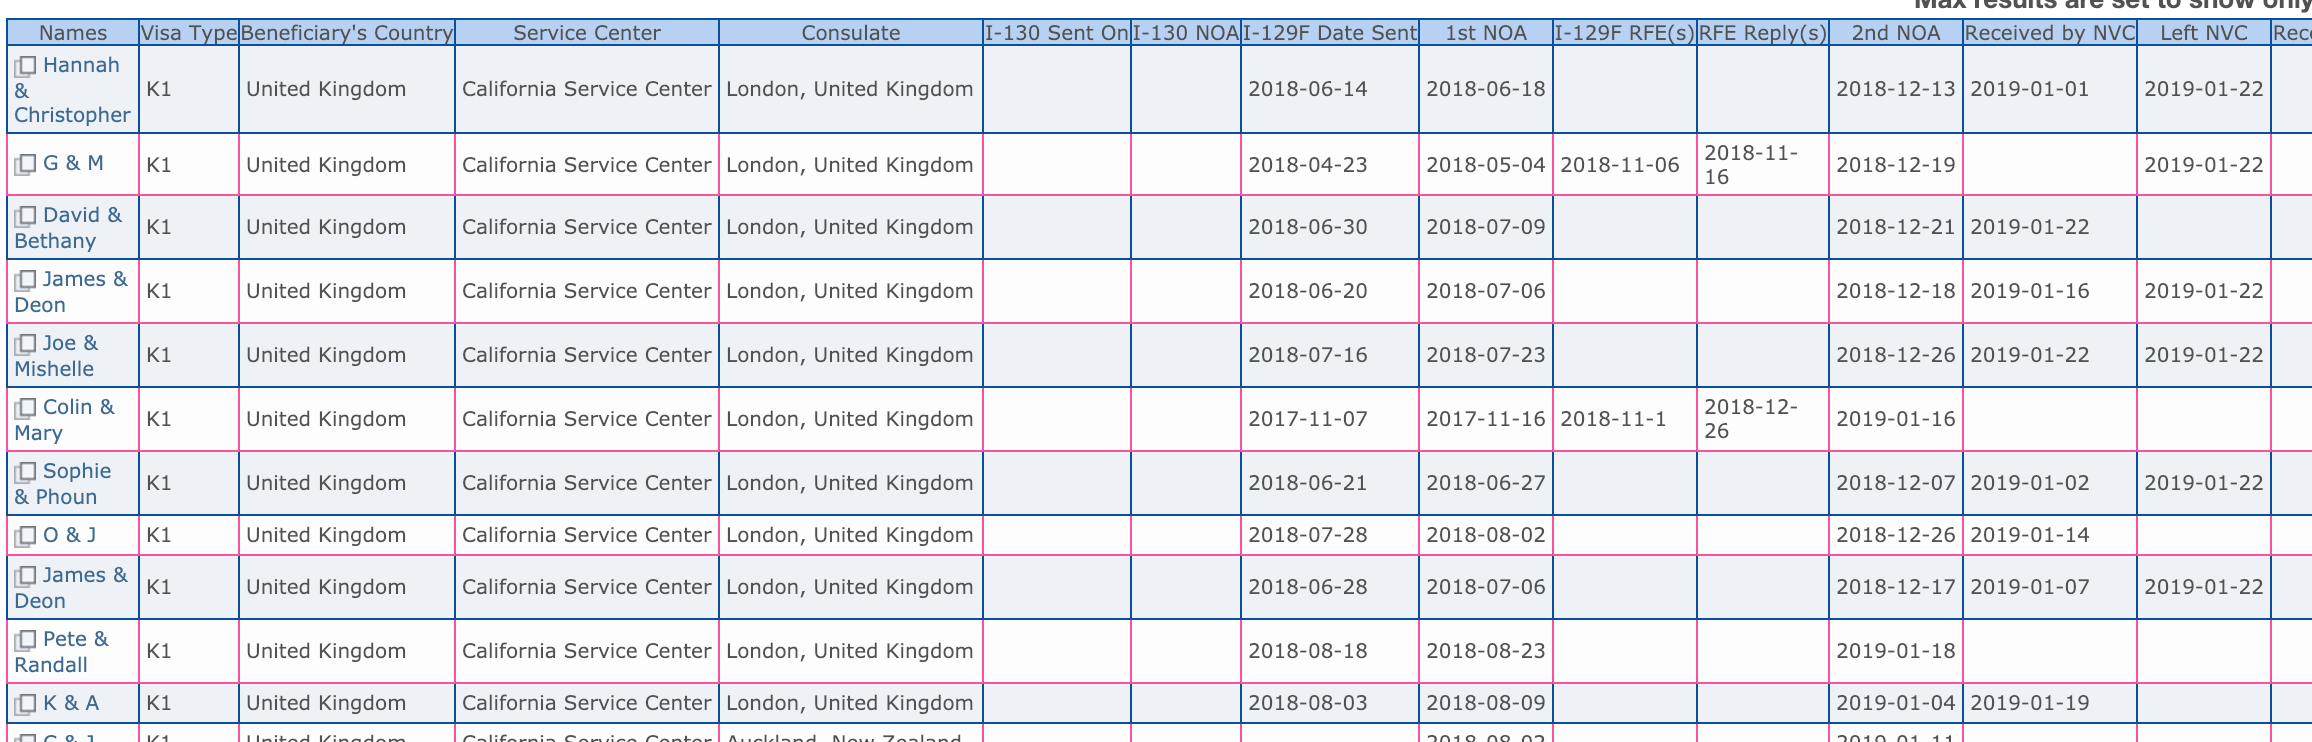The image size is (2312, 742).
Task: Open the Hannah & Christopher profile link
Action: pyautogui.click(x=72, y=90)
